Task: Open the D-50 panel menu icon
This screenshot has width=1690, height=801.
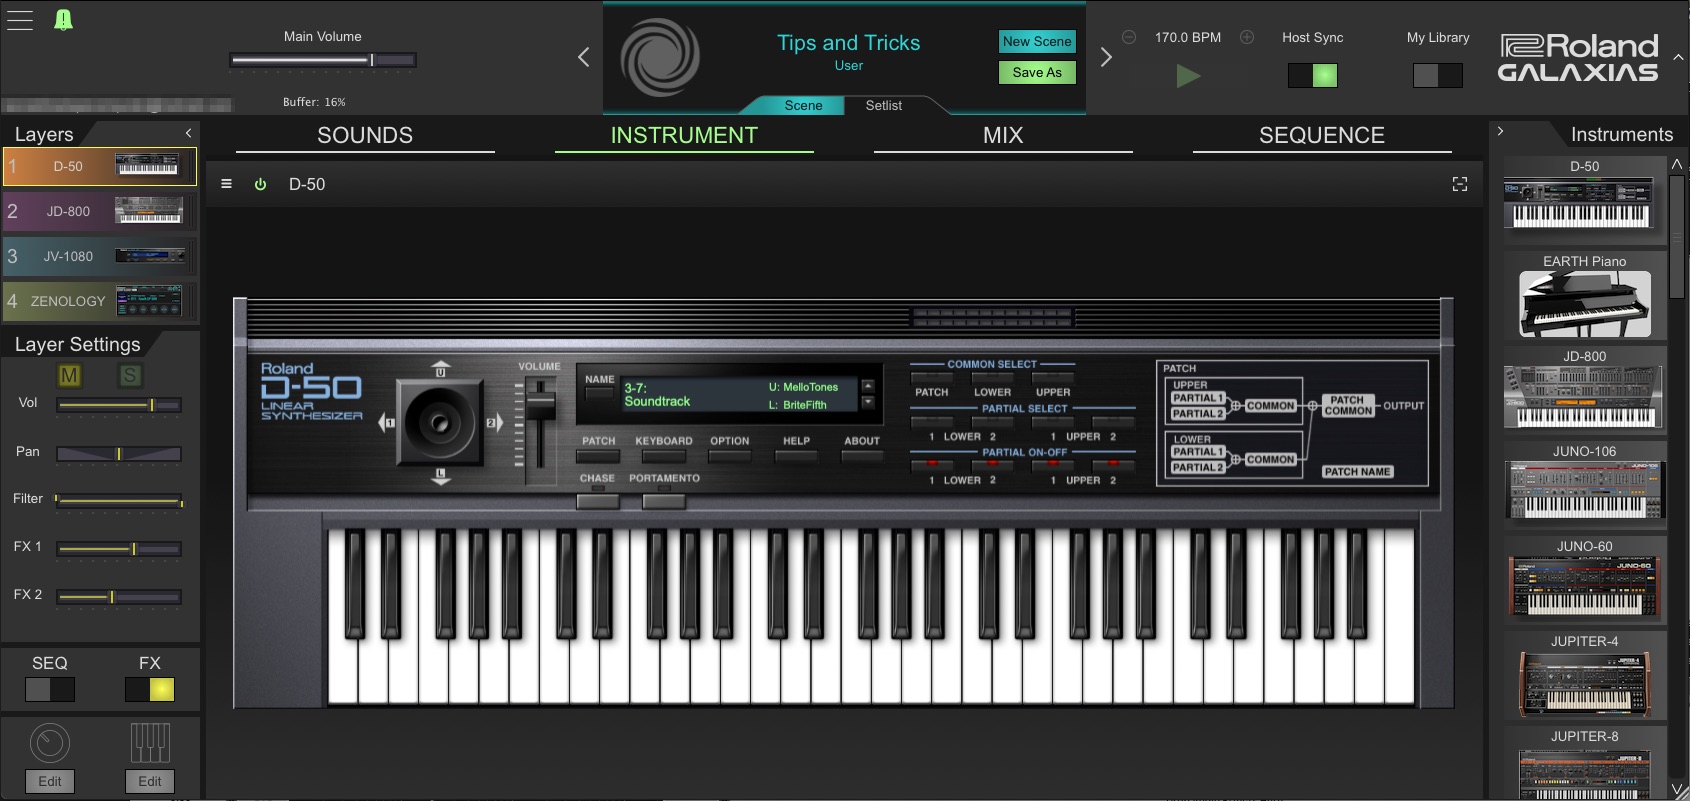Action: click(x=227, y=184)
